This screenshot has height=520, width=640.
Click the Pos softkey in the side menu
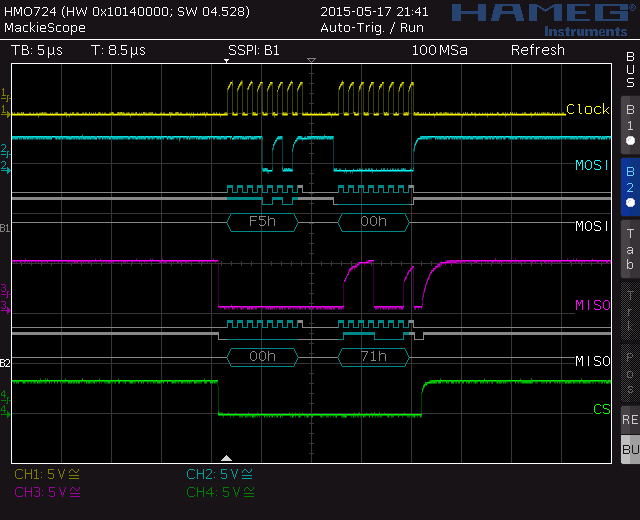pyautogui.click(x=630, y=373)
